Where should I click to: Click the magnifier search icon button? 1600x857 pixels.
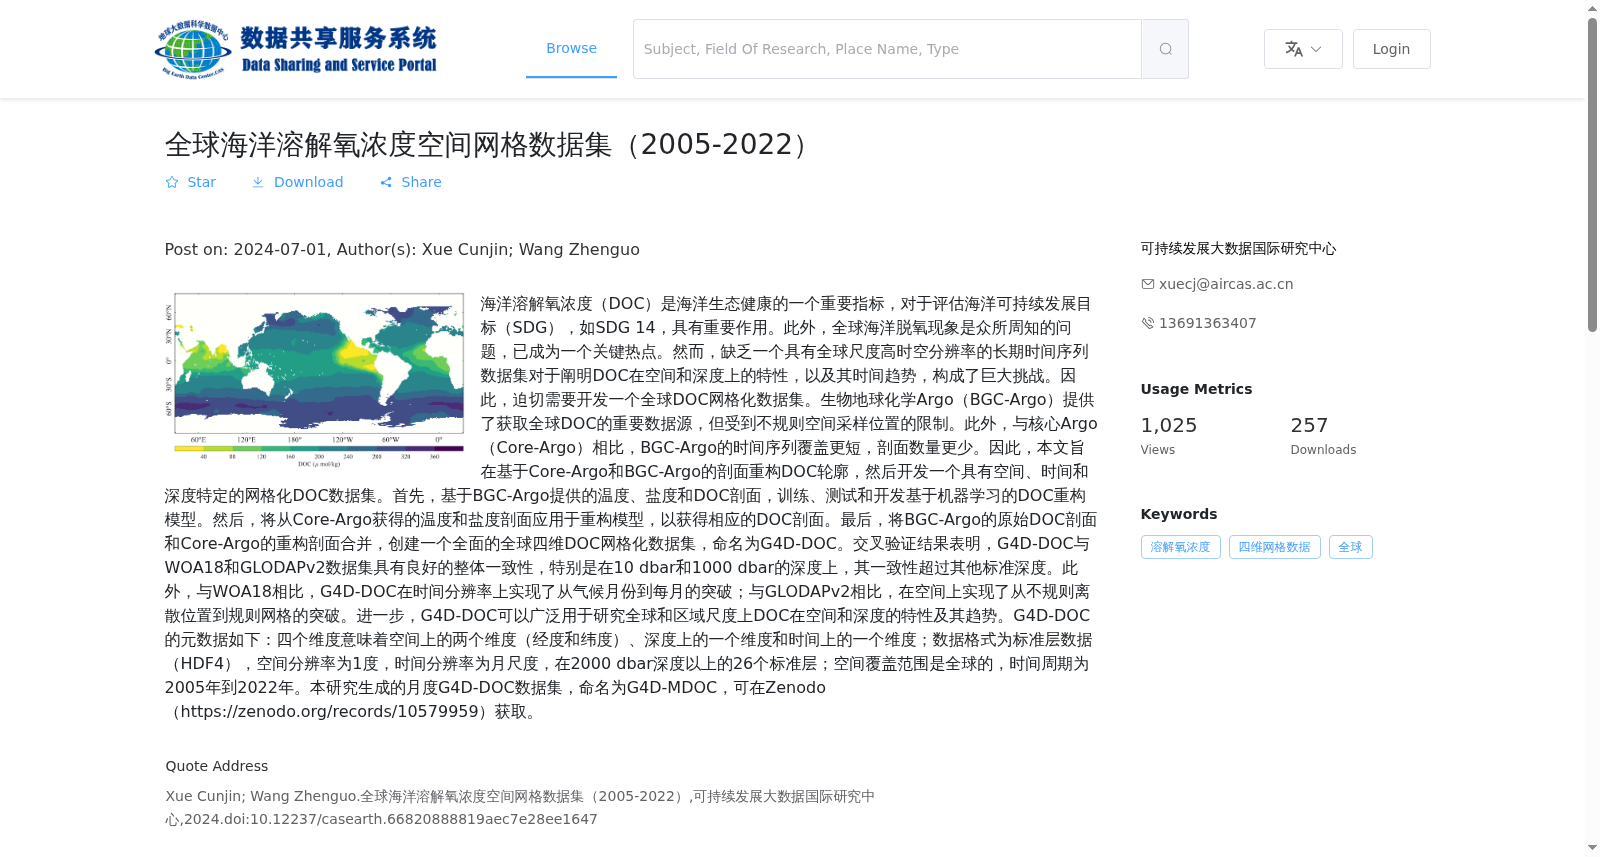pyautogui.click(x=1165, y=49)
